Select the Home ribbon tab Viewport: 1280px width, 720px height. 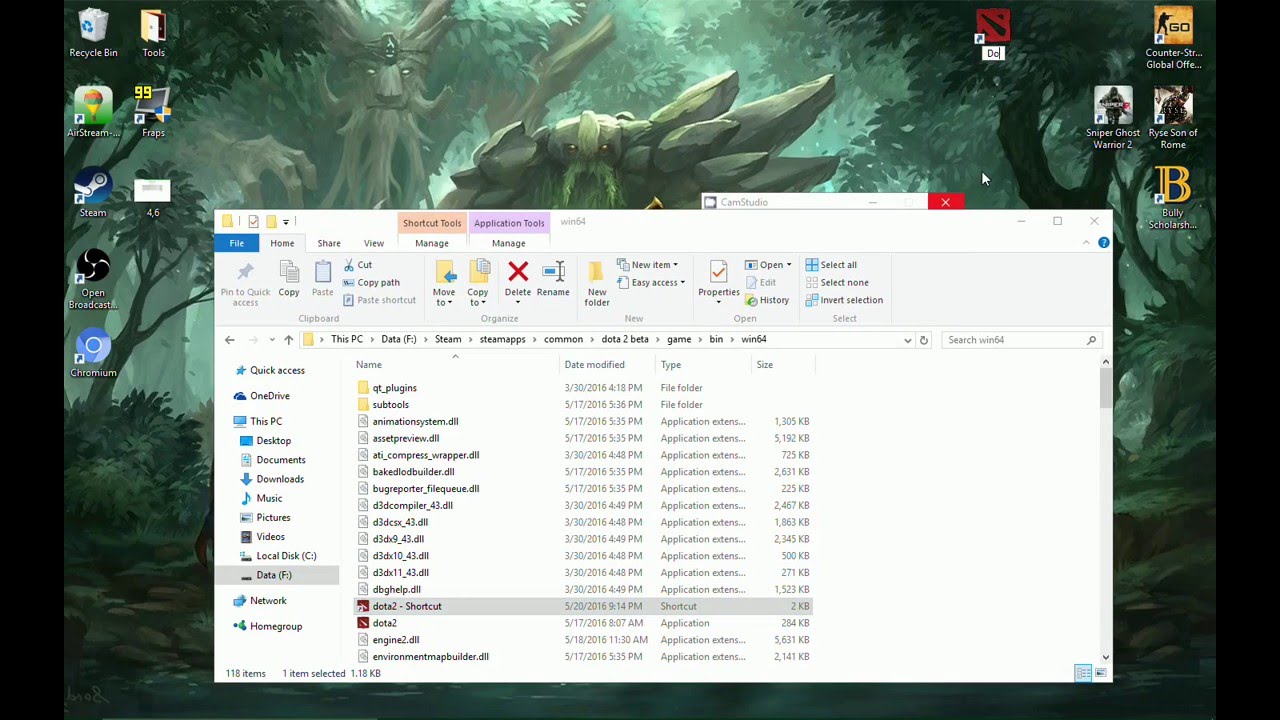coord(282,243)
